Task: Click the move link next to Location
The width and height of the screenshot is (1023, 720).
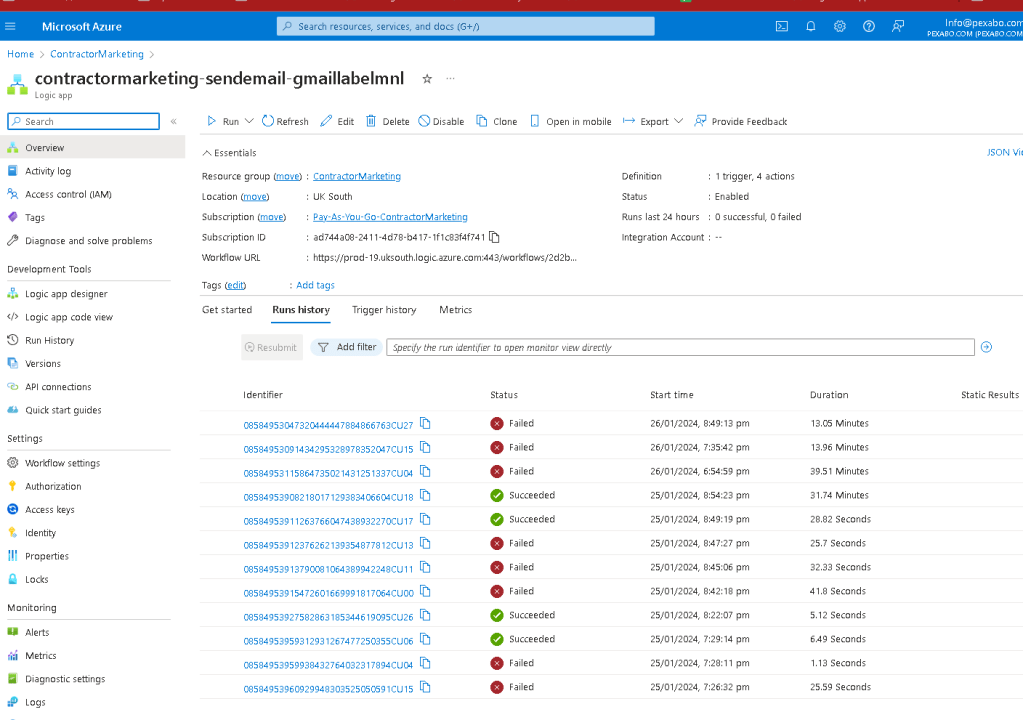Action: point(254,196)
